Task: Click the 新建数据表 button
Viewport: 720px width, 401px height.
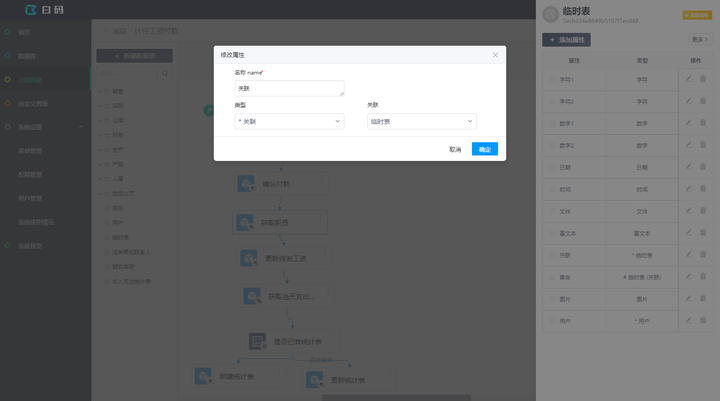Action: (135, 56)
